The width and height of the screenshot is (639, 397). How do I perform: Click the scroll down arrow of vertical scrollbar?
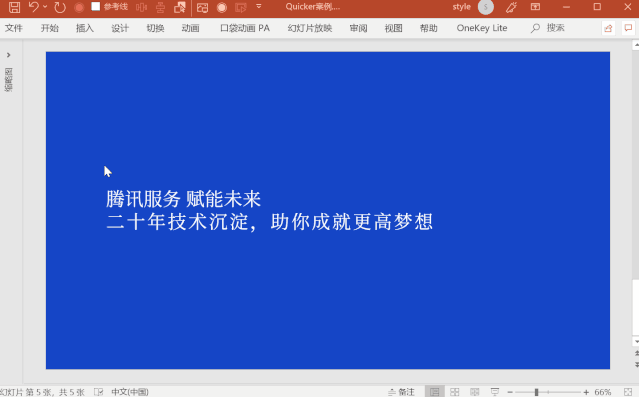click(x=636, y=342)
